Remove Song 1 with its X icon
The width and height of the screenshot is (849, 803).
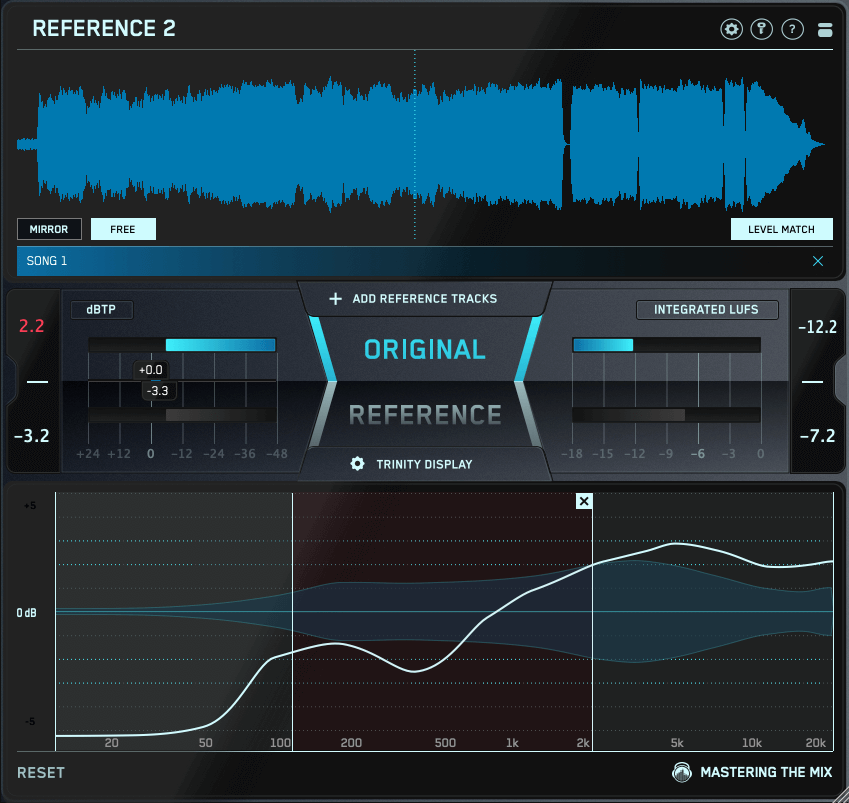818,261
